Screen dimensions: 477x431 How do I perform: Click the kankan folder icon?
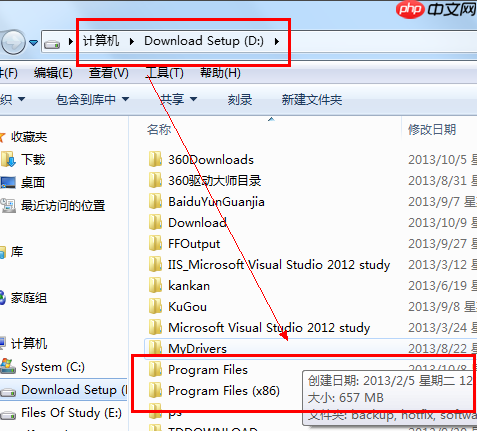(x=155, y=285)
